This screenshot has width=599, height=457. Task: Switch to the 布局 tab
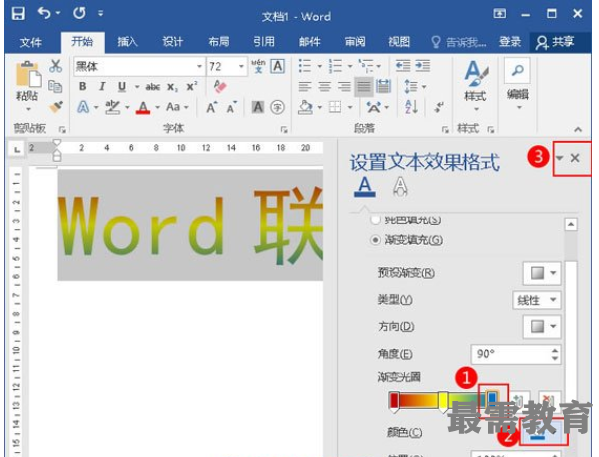tap(219, 42)
